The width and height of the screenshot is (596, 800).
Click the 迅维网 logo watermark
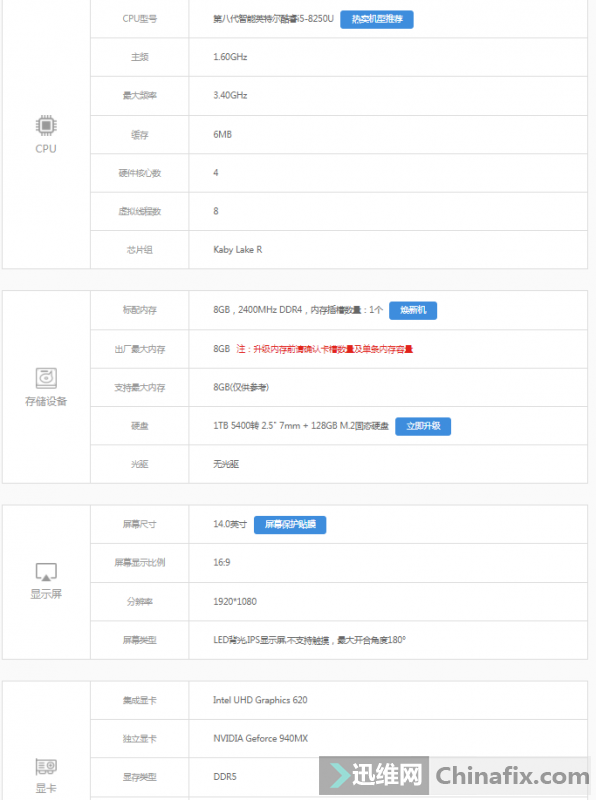pyautogui.click(x=375, y=776)
